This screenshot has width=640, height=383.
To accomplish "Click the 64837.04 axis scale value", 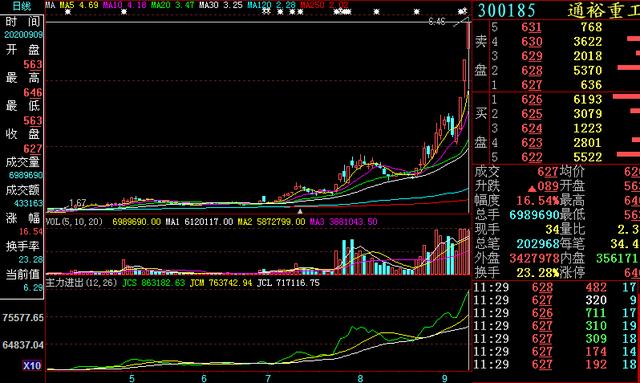I will point(23,345).
